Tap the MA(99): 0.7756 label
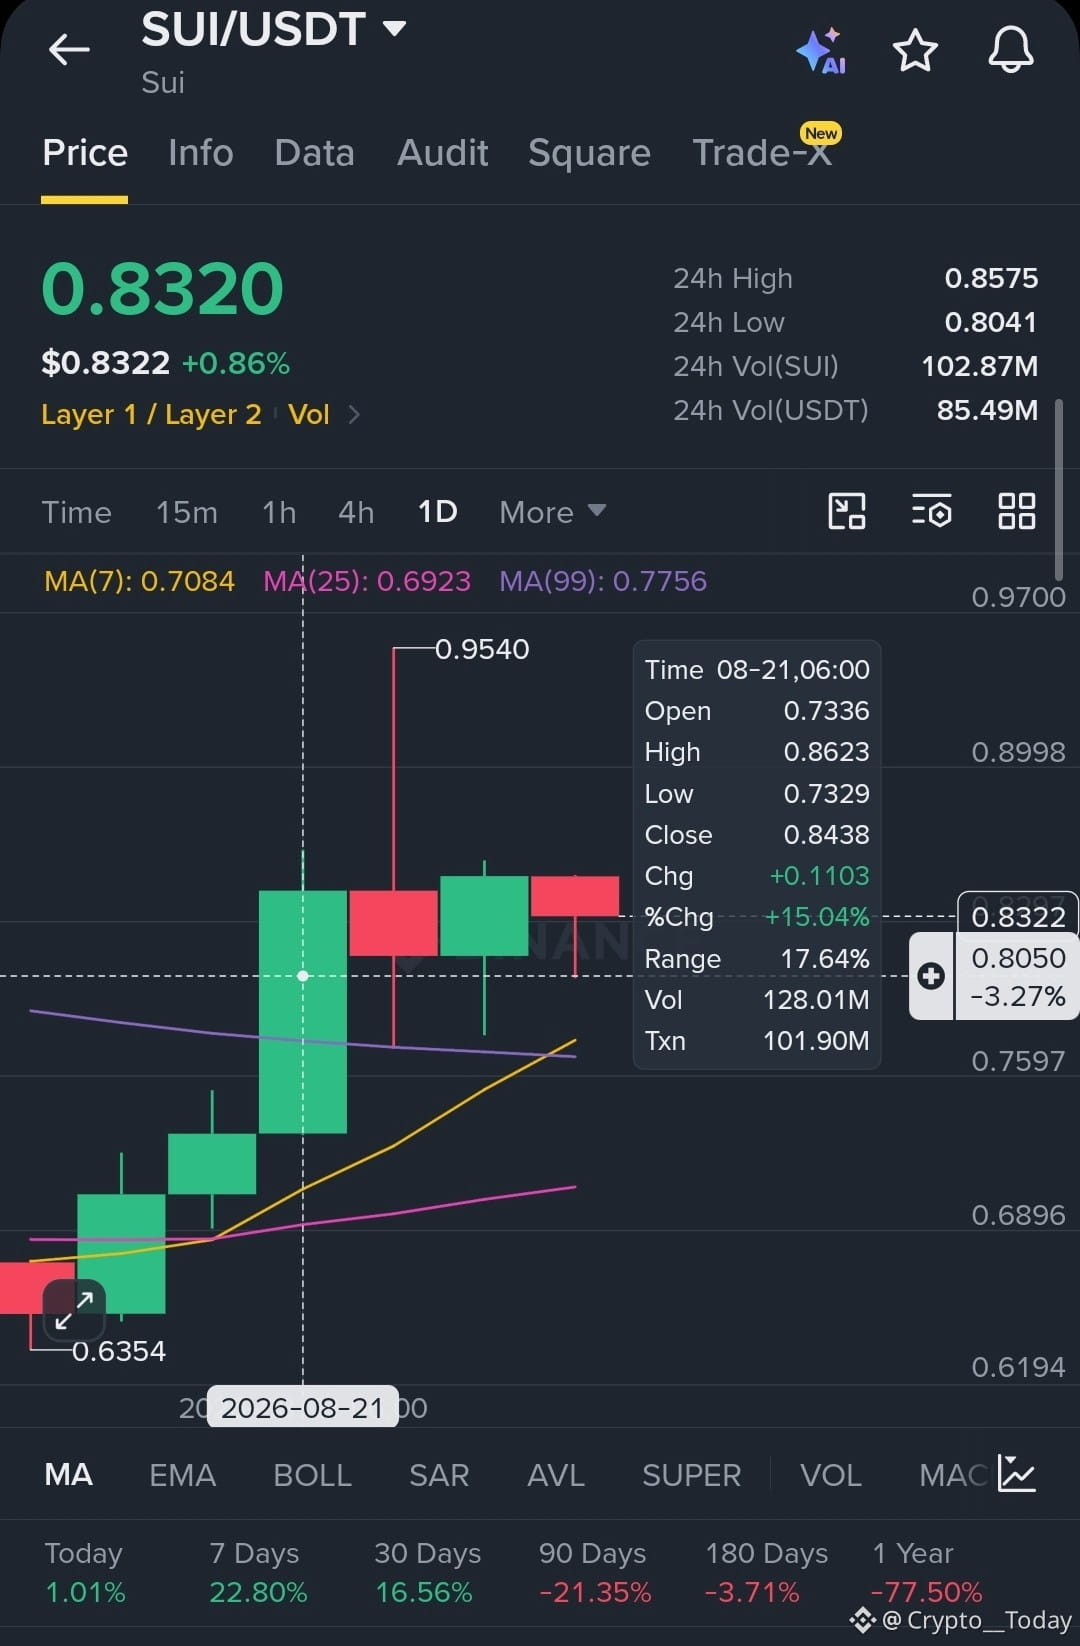 [603, 581]
